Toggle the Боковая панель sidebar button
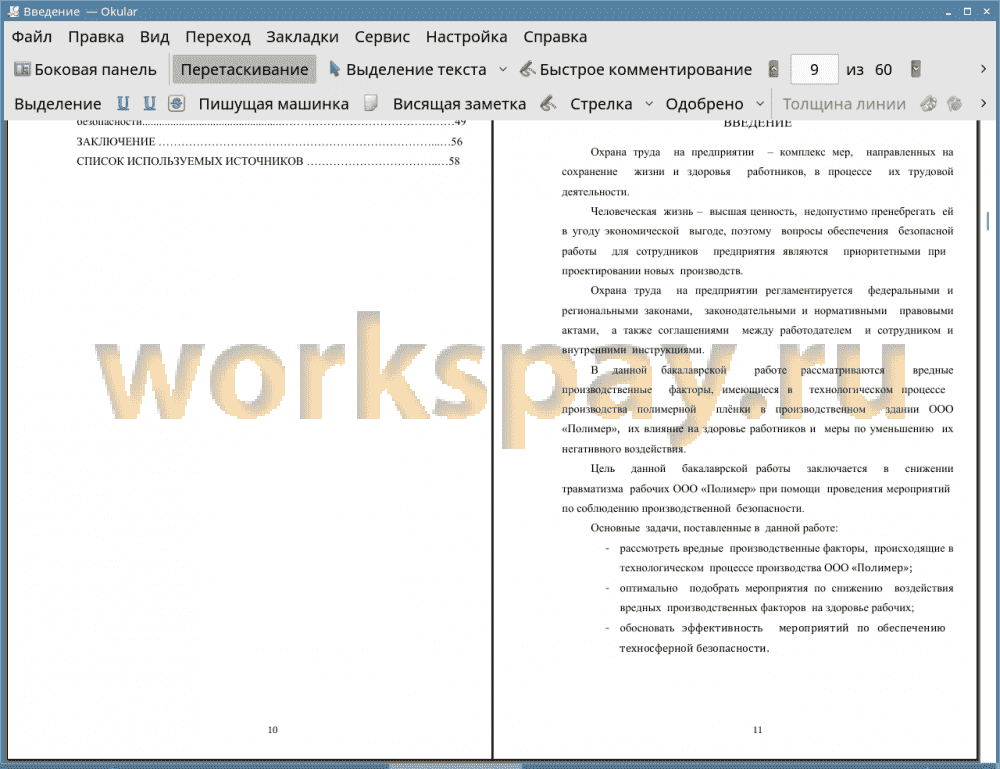Screen dimensions: 1000x769 pyautogui.click(x=85, y=70)
